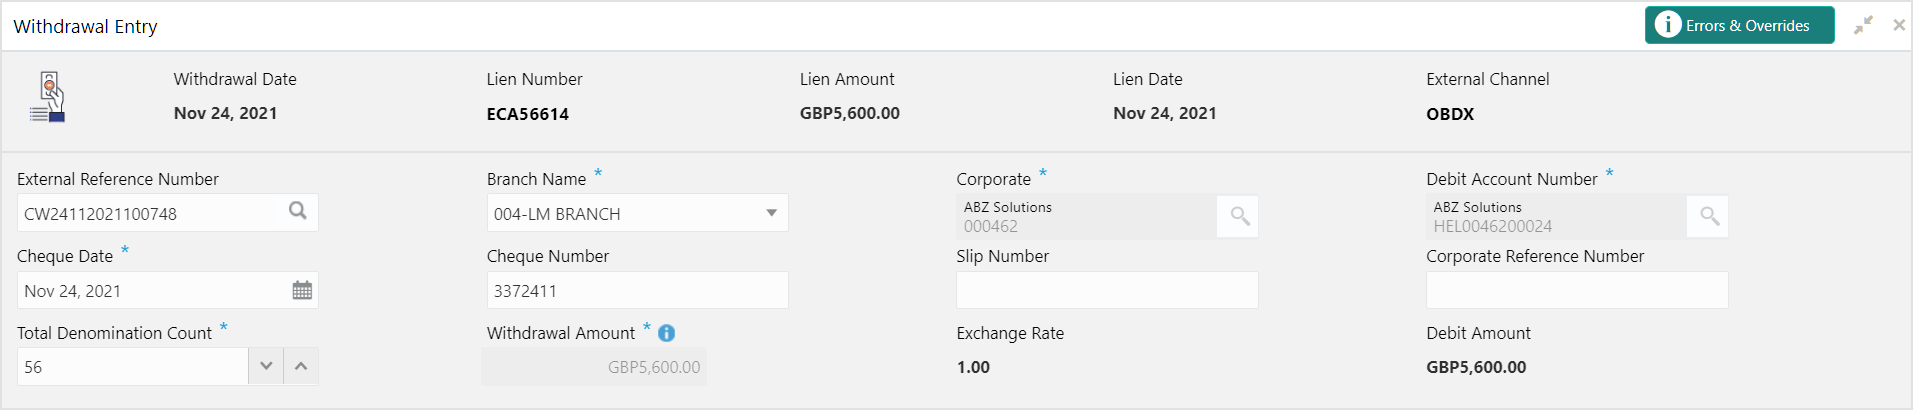Expand the Branch Name dropdown
This screenshot has width=1913, height=410.
pyautogui.click(x=771, y=213)
